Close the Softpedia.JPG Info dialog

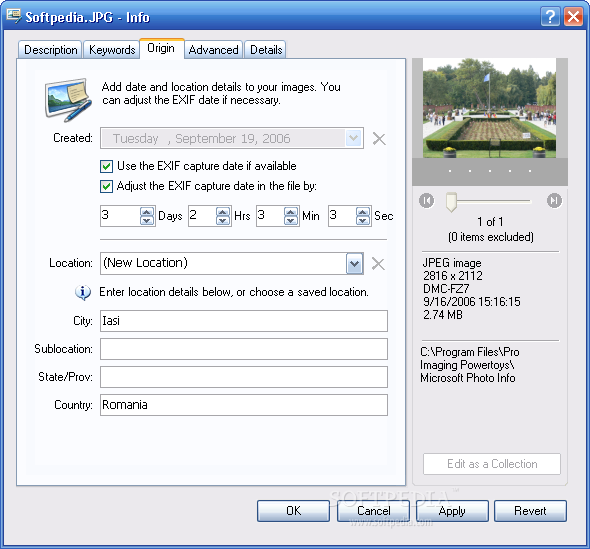pyautogui.click(x=573, y=17)
